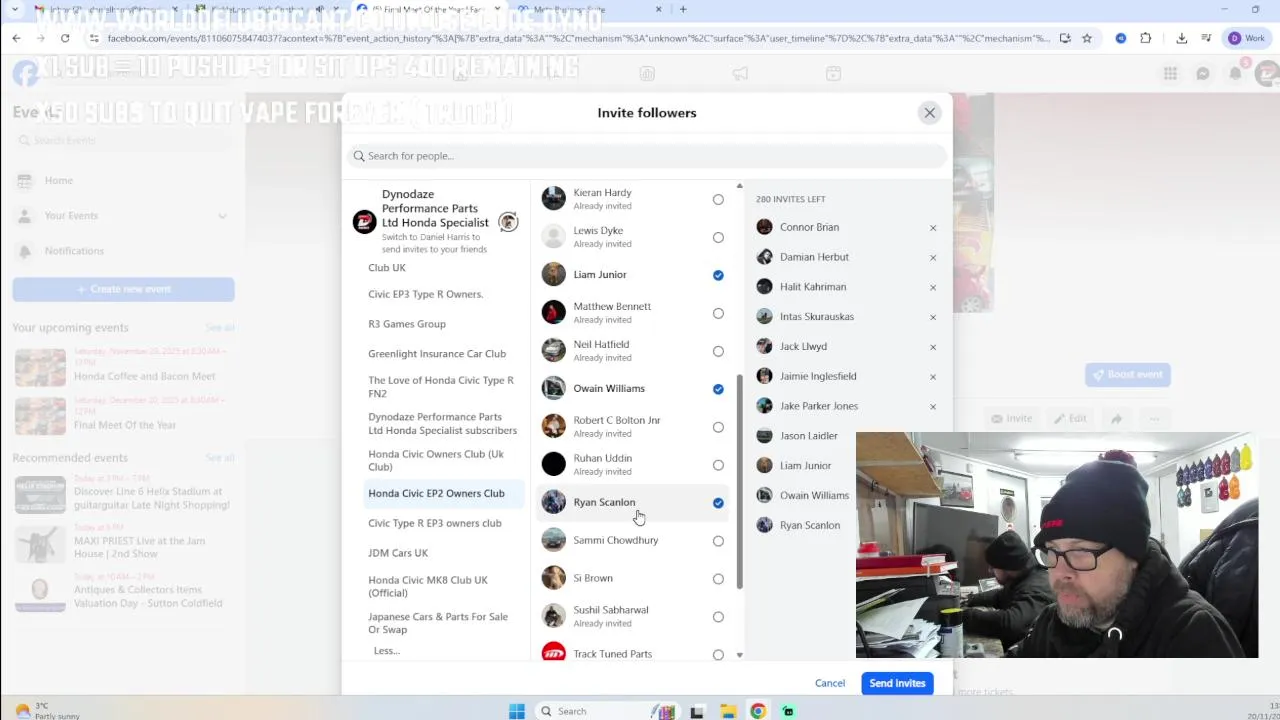Uncheck Owain Williams
The height and width of the screenshot is (720, 1280).
718,389
